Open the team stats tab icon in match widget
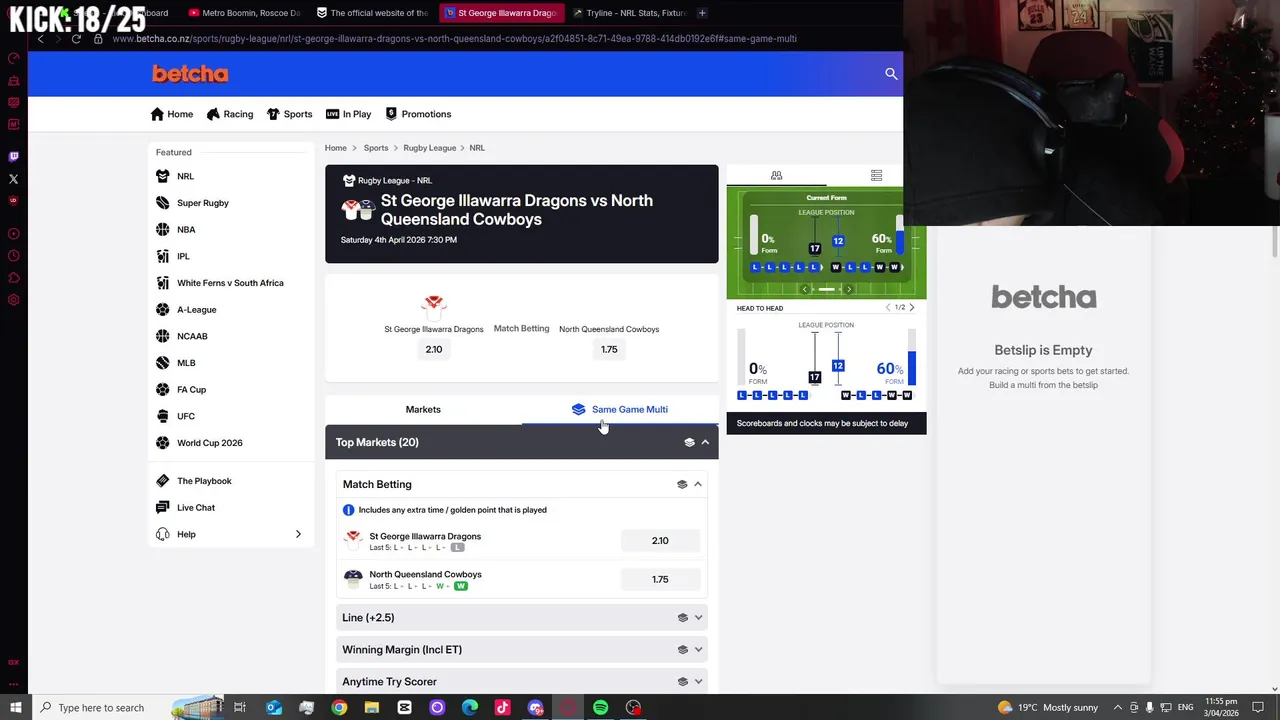The width and height of the screenshot is (1280, 720). (776, 175)
